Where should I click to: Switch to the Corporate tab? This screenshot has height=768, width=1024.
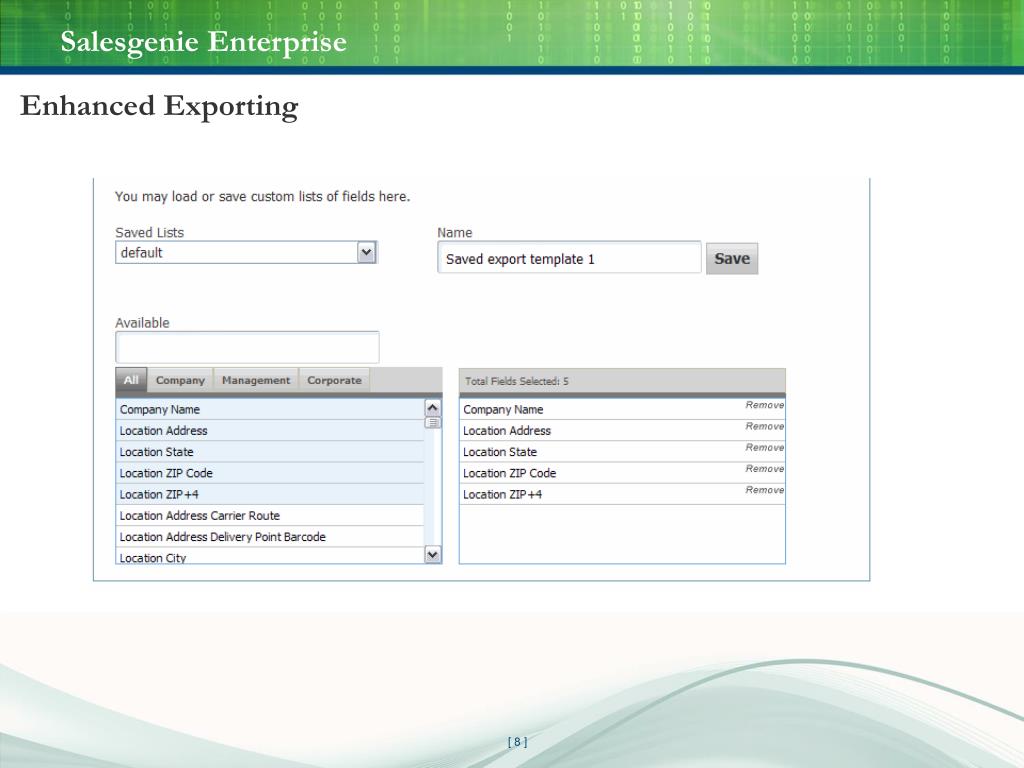point(334,380)
